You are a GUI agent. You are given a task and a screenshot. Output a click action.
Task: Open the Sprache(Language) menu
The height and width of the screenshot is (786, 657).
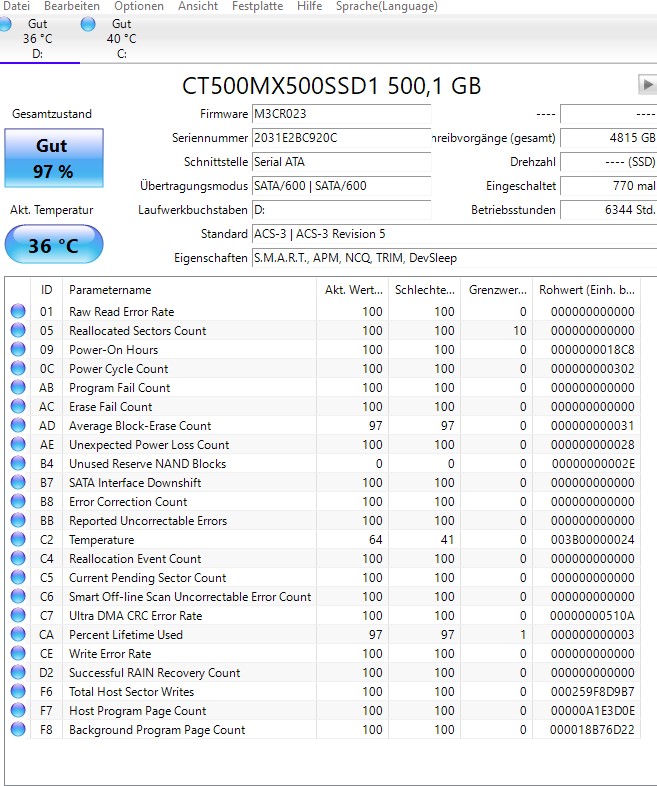[386, 6]
